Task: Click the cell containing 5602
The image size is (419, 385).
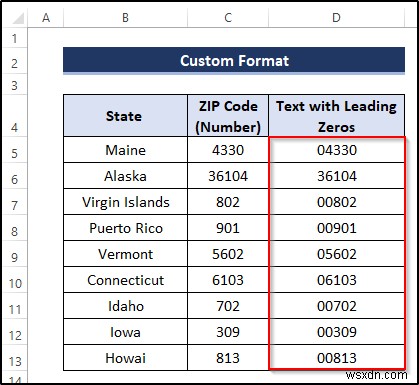Action: click(228, 254)
